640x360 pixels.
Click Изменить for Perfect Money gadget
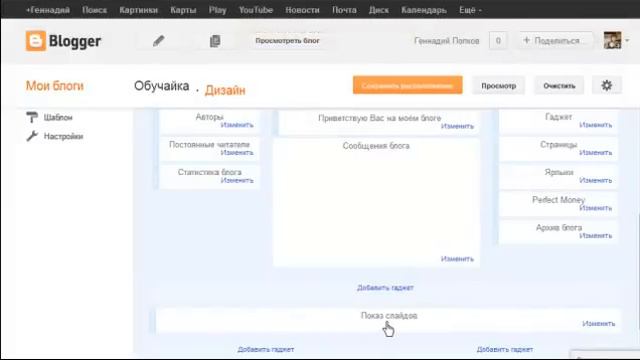pos(596,208)
